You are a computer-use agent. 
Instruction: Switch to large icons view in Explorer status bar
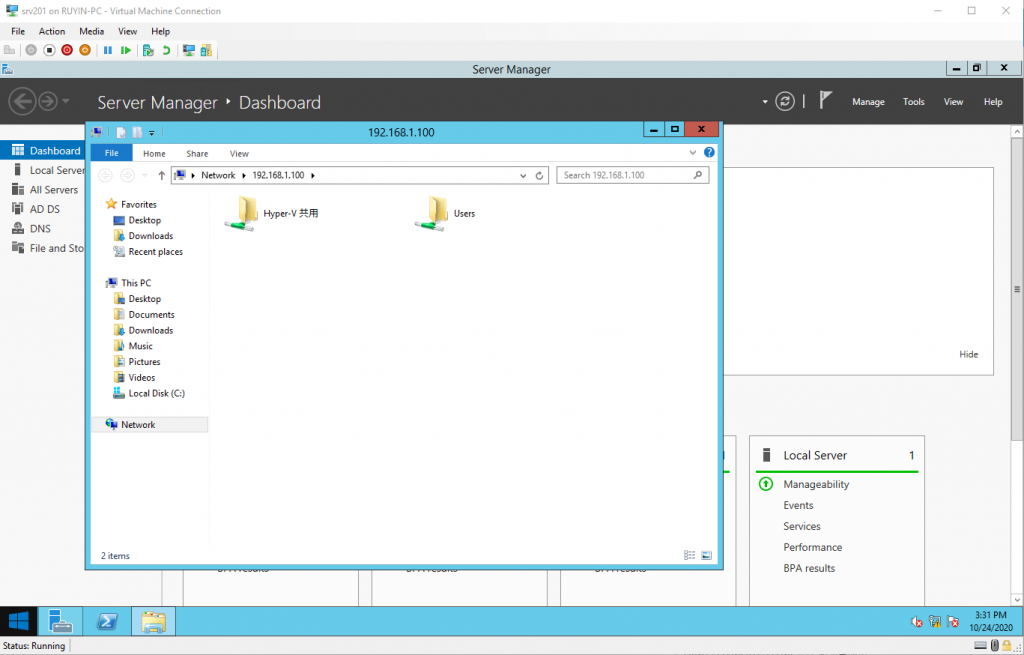point(706,555)
